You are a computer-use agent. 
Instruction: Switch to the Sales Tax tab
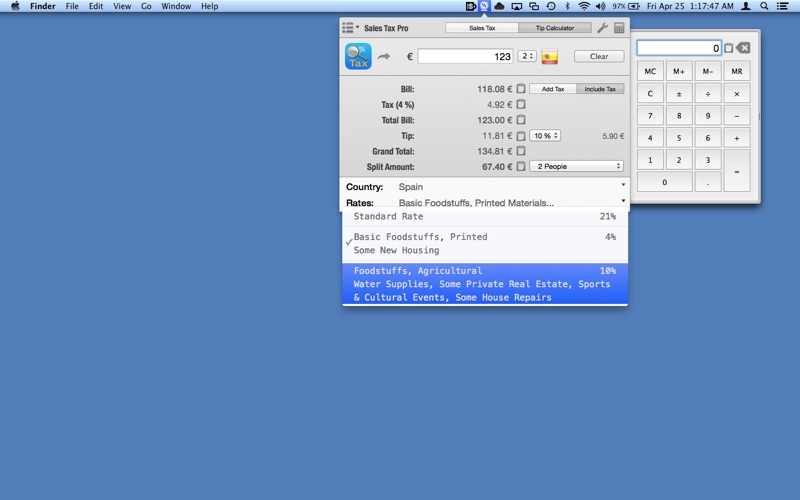click(482, 28)
